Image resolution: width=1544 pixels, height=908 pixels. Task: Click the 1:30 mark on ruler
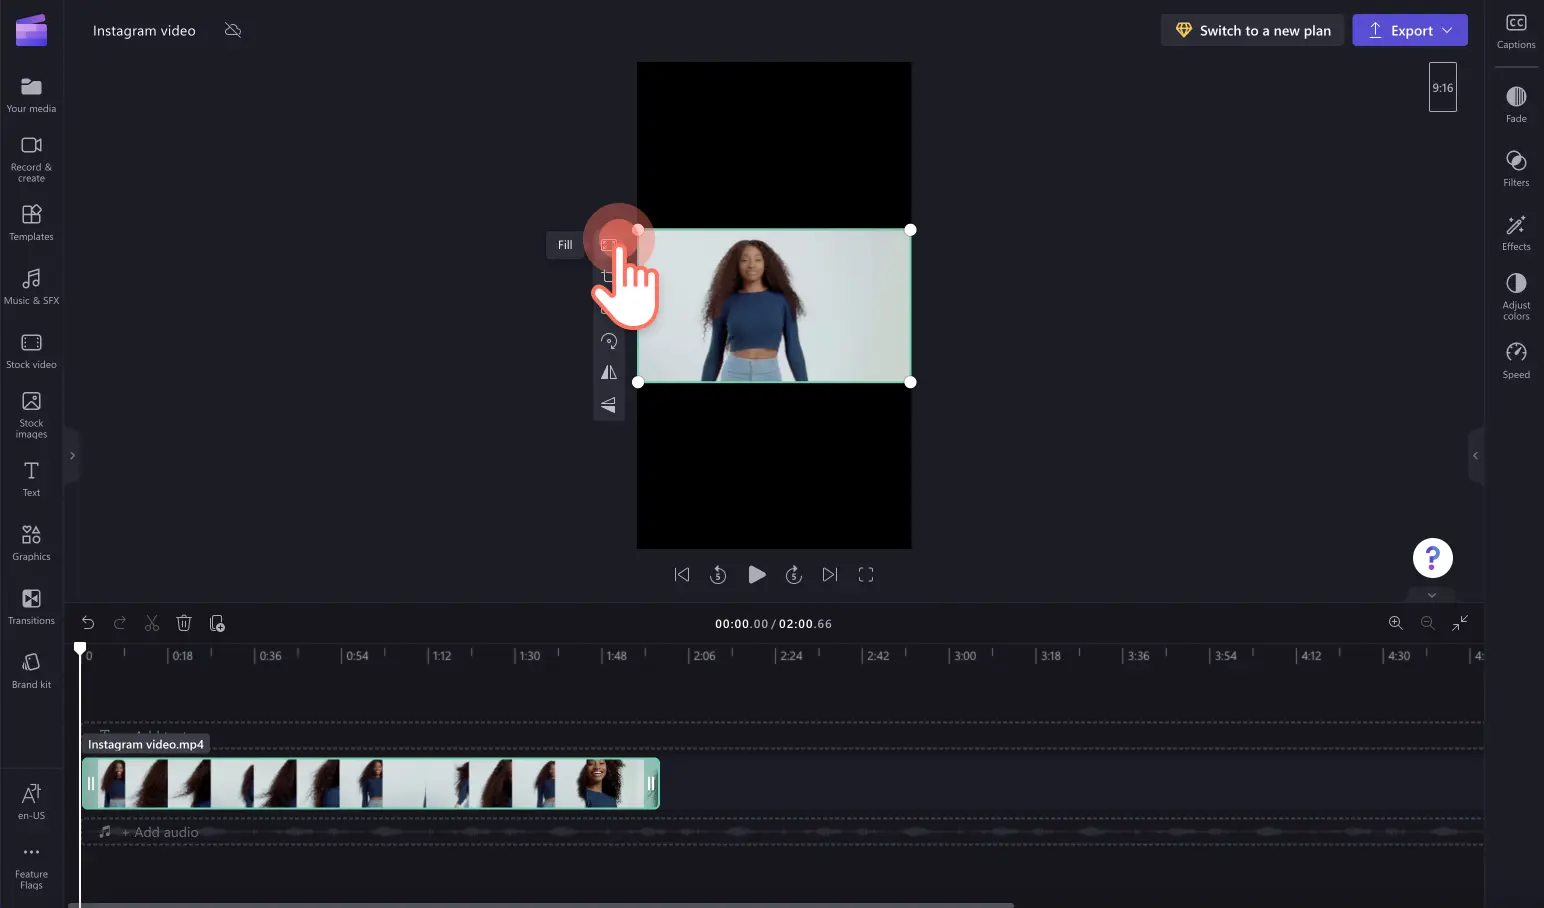point(530,656)
